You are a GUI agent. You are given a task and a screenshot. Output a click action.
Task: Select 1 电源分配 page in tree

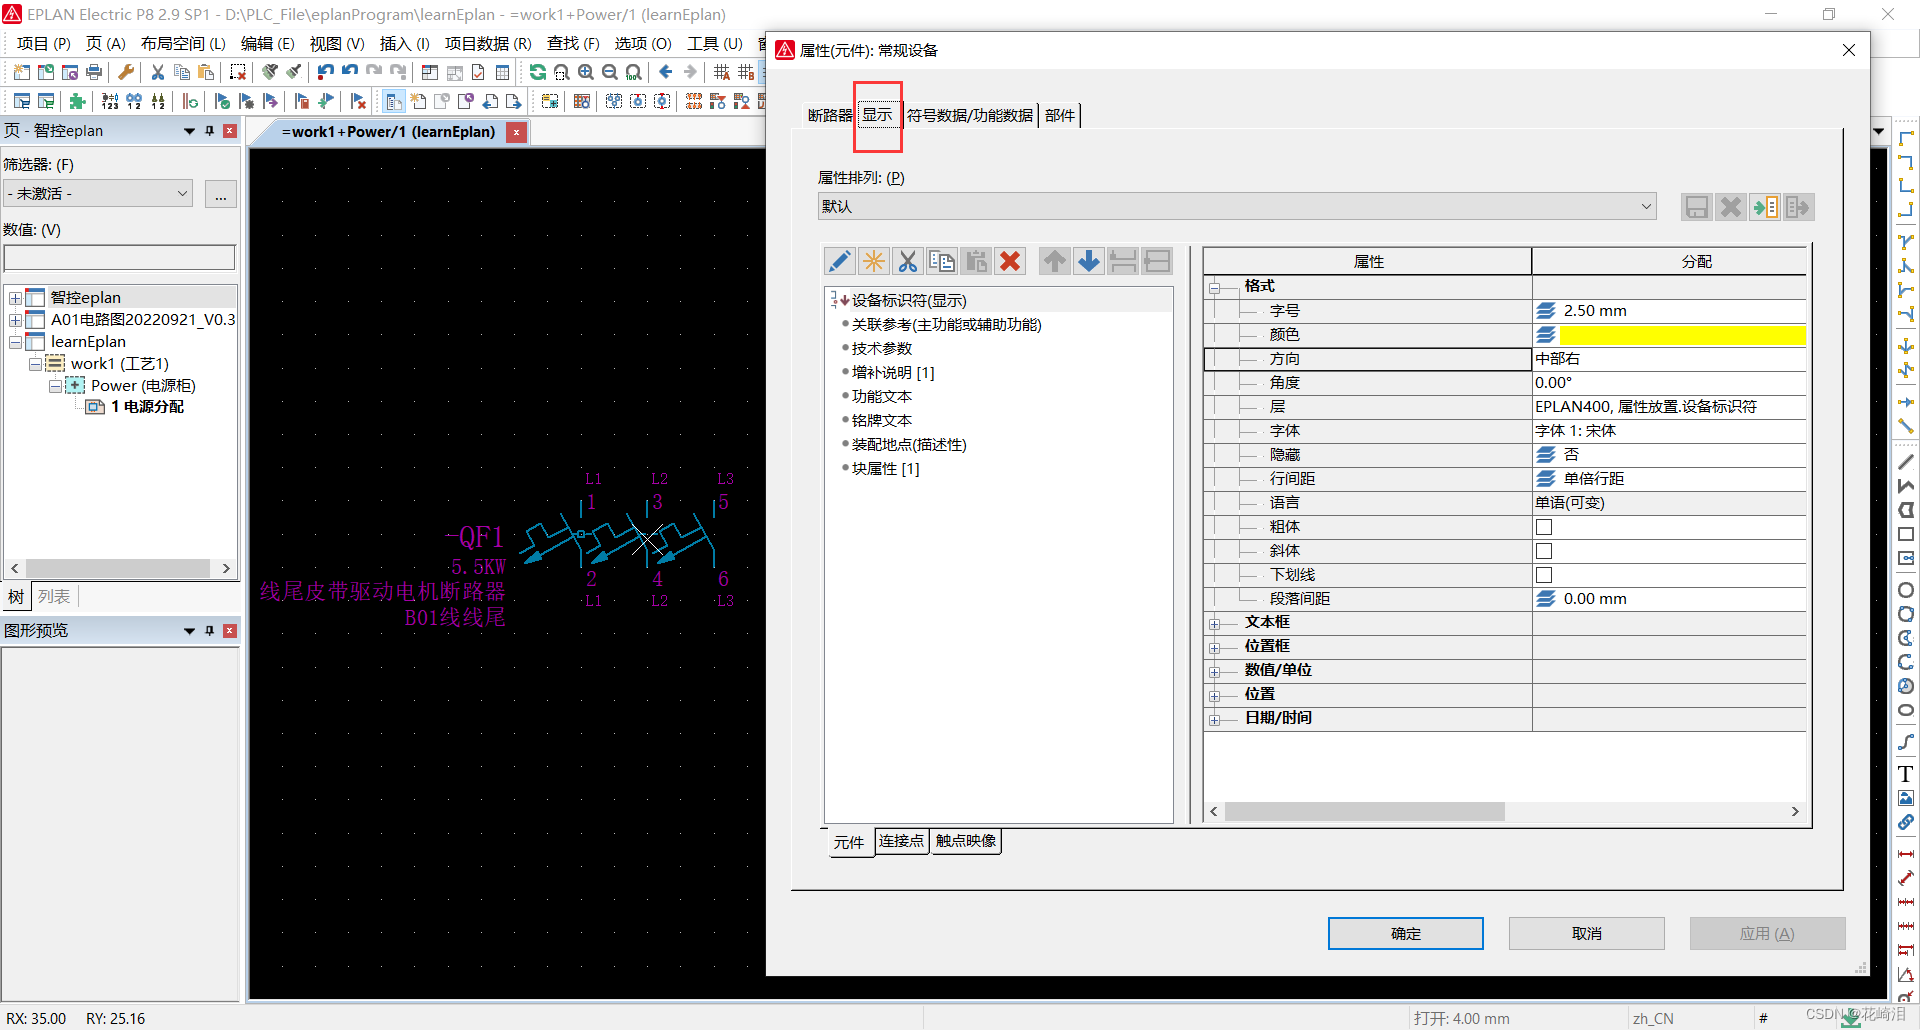147,407
